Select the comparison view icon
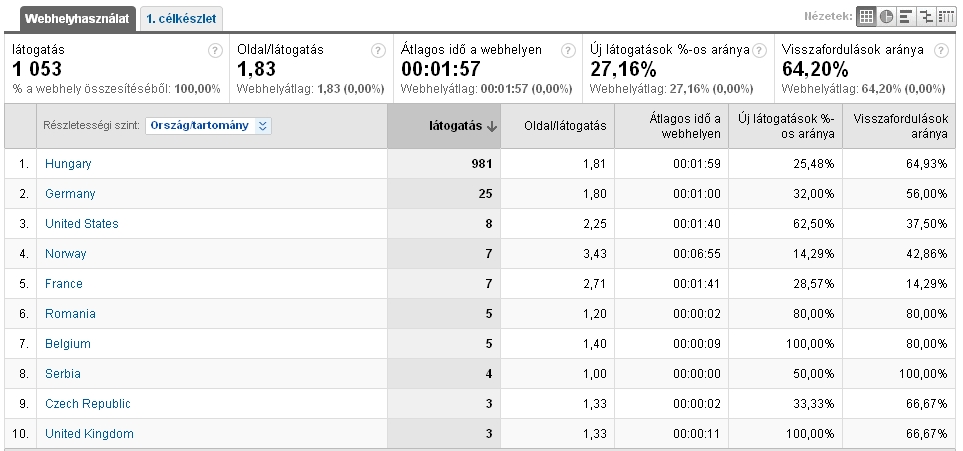The height and width of the screenshot is (451, 963). (925, 16)
